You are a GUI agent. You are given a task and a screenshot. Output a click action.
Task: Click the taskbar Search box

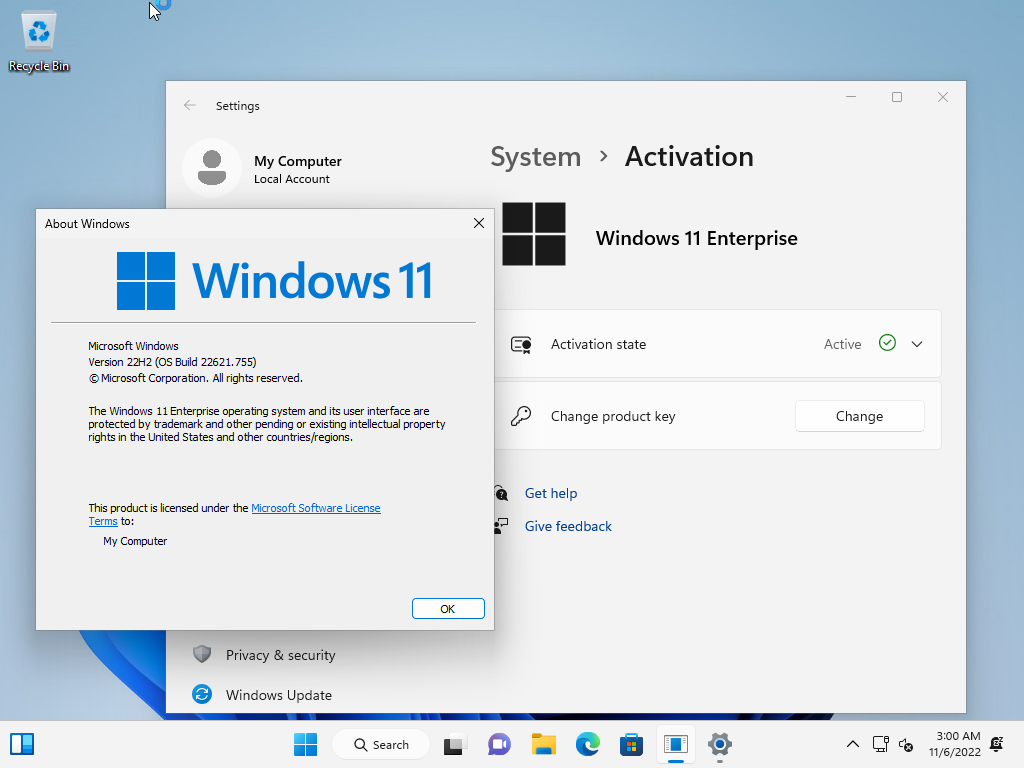[381, 744]
